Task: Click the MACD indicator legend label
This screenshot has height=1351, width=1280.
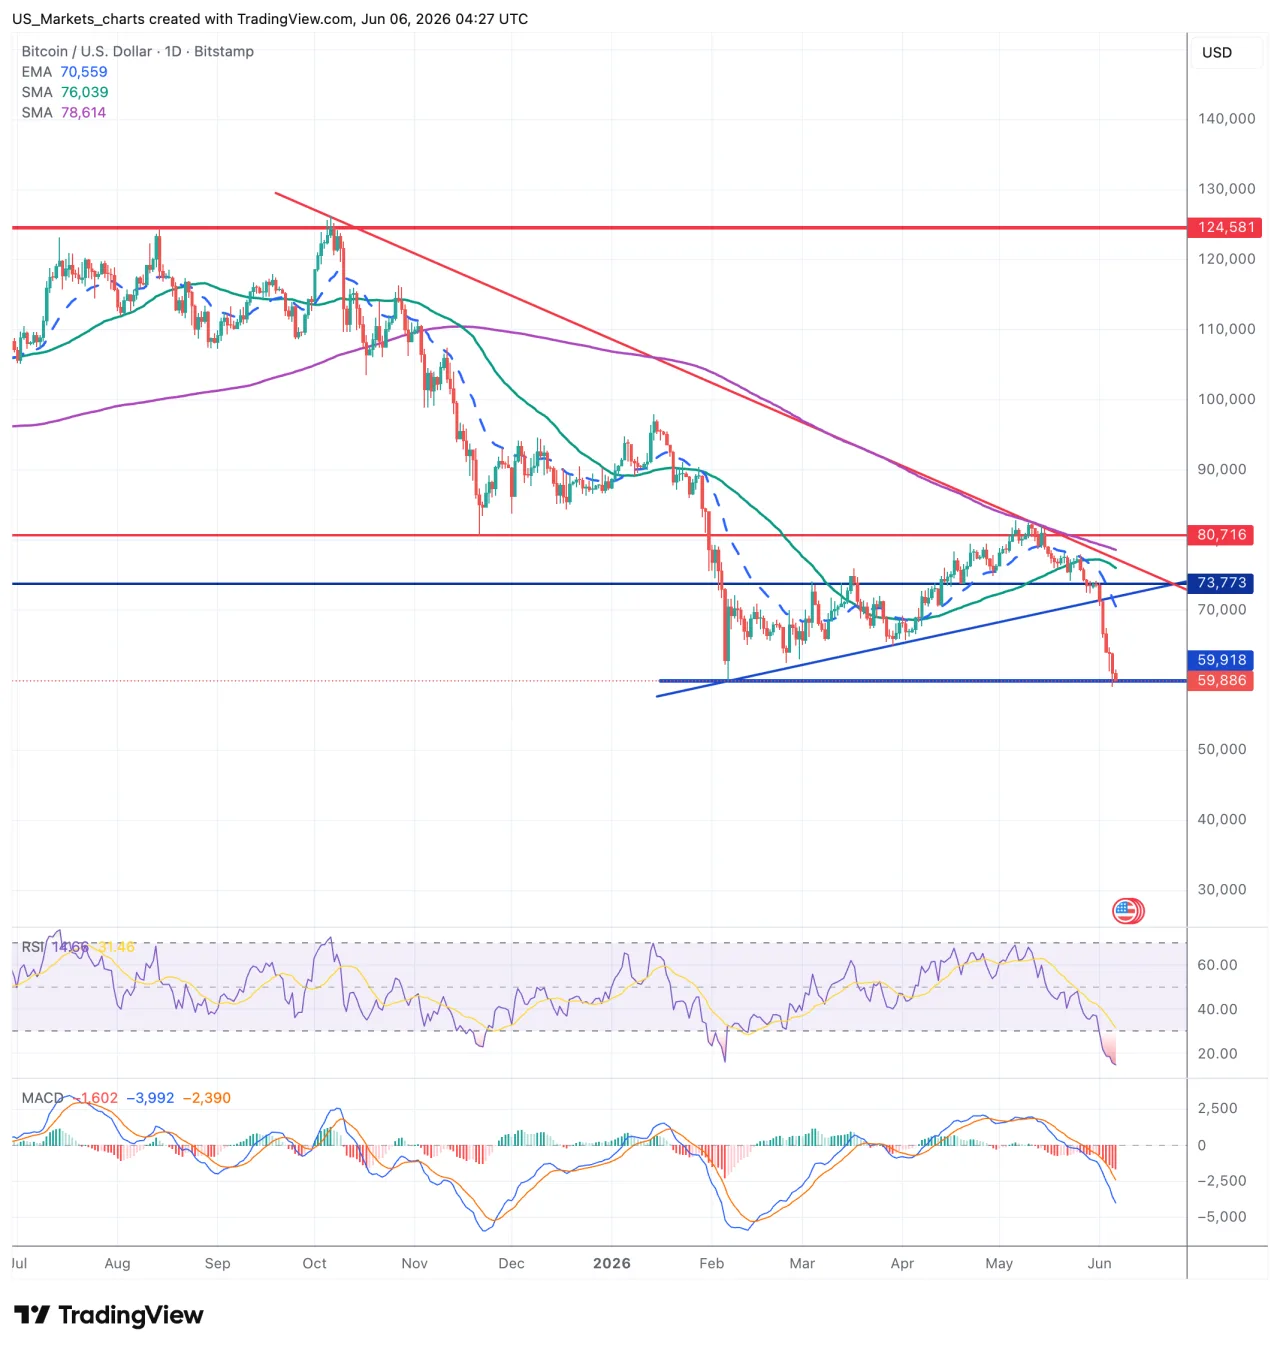Action: click(x=43, y=1098)
